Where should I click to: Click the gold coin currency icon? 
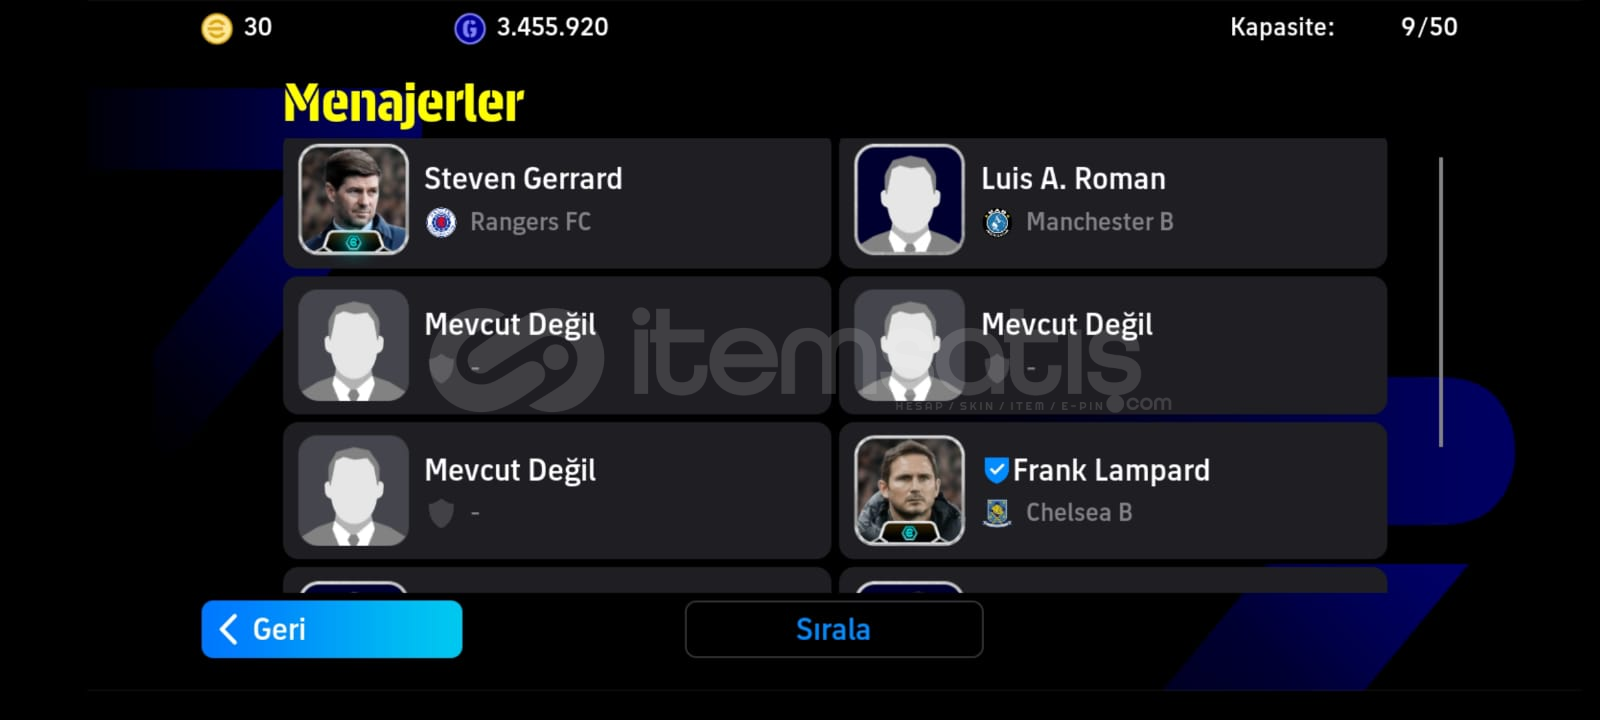click(x=216, y=28)
